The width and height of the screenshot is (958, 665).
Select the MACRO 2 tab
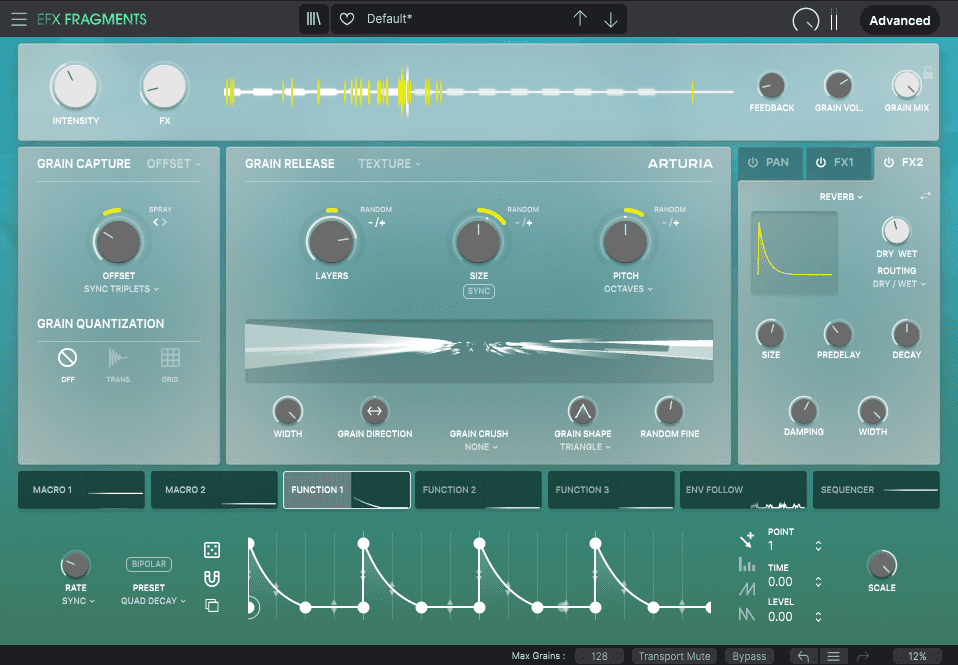point(214,490)
